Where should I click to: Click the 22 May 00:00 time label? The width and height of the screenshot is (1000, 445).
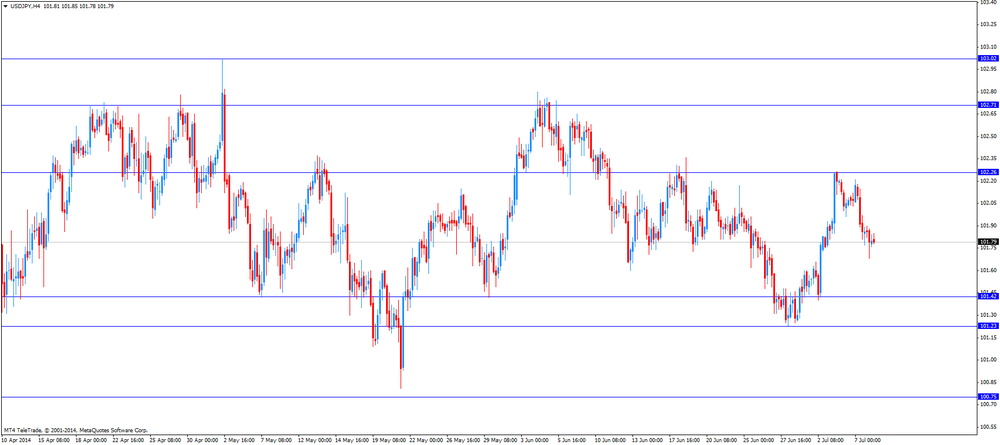pos(425,441)
